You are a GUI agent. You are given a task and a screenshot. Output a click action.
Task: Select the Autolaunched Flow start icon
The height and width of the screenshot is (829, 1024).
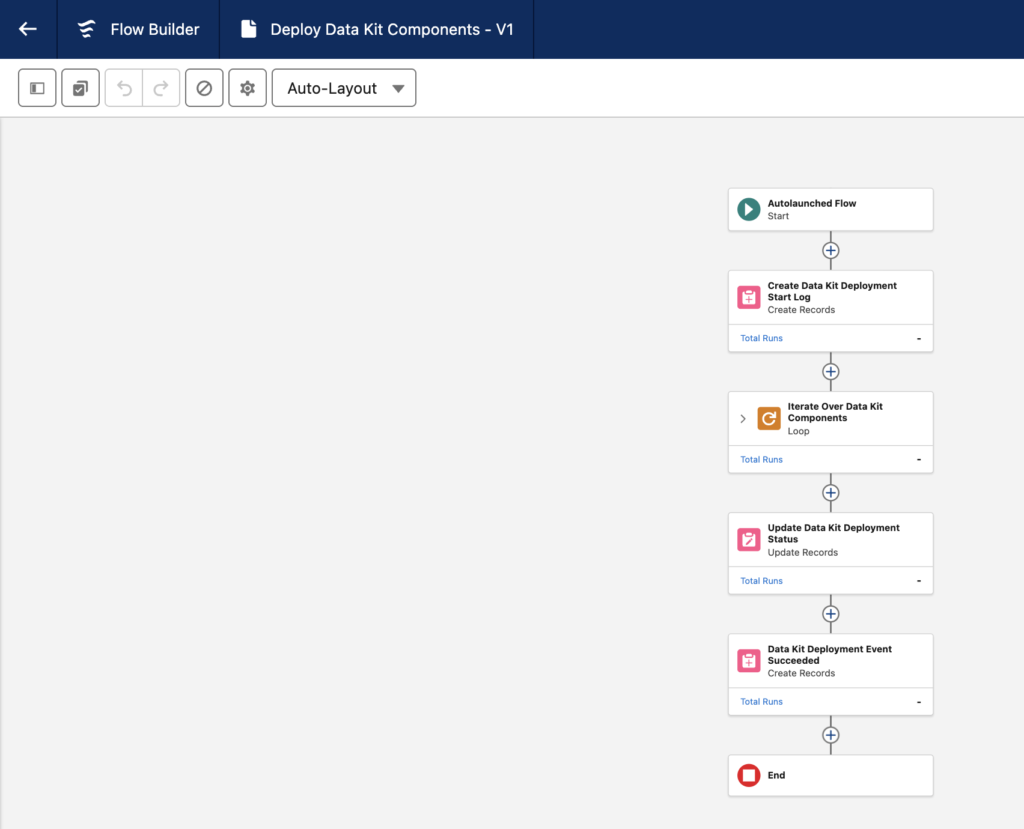pos(748,209)
